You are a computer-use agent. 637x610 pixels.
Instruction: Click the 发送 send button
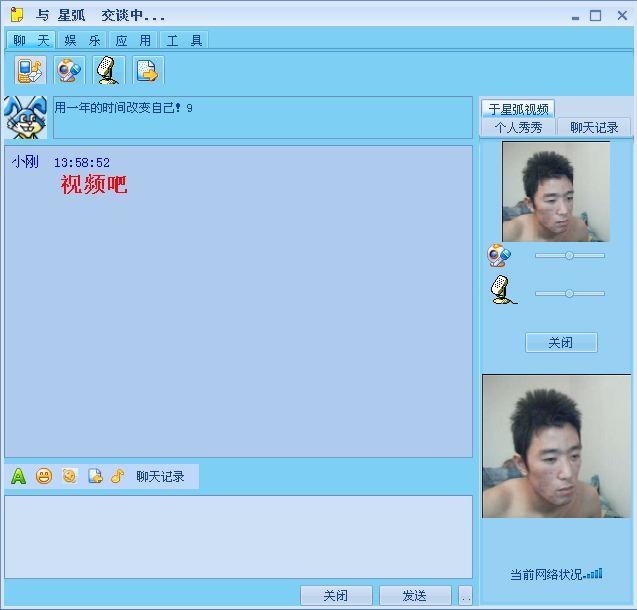tap(415, 596)
